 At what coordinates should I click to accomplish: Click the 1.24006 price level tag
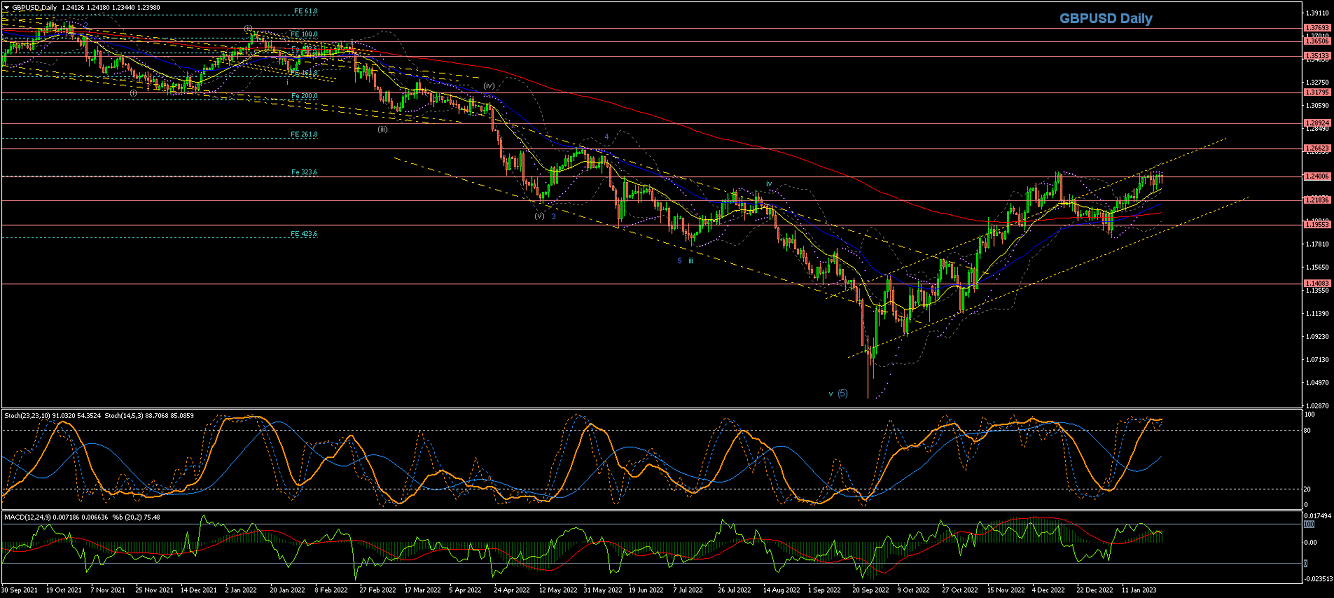coord(1316,176)
